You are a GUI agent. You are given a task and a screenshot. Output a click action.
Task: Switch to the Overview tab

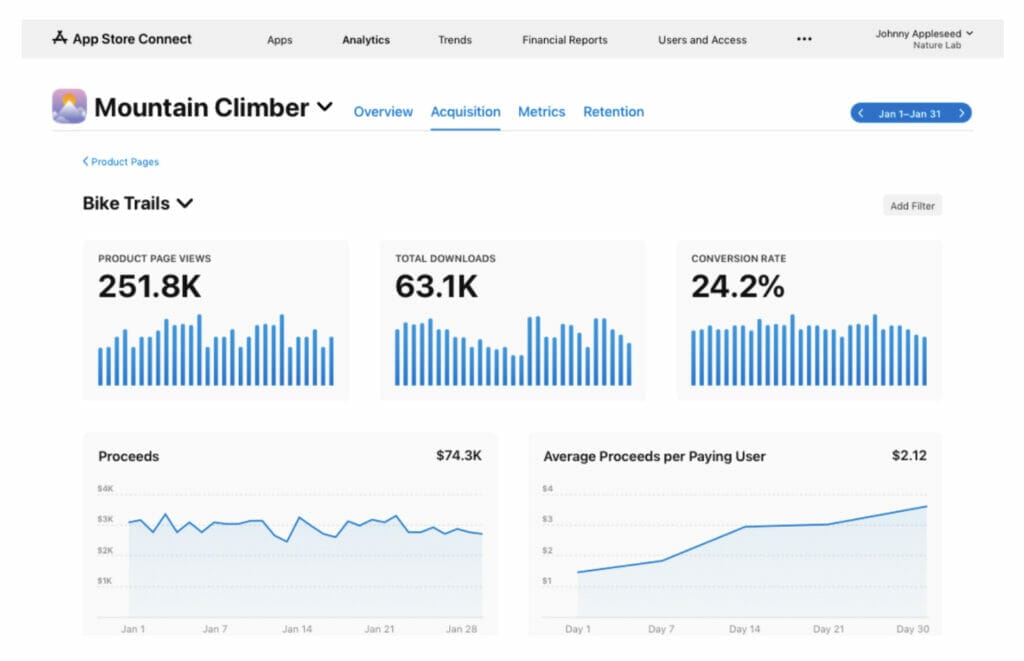point(383,112)
